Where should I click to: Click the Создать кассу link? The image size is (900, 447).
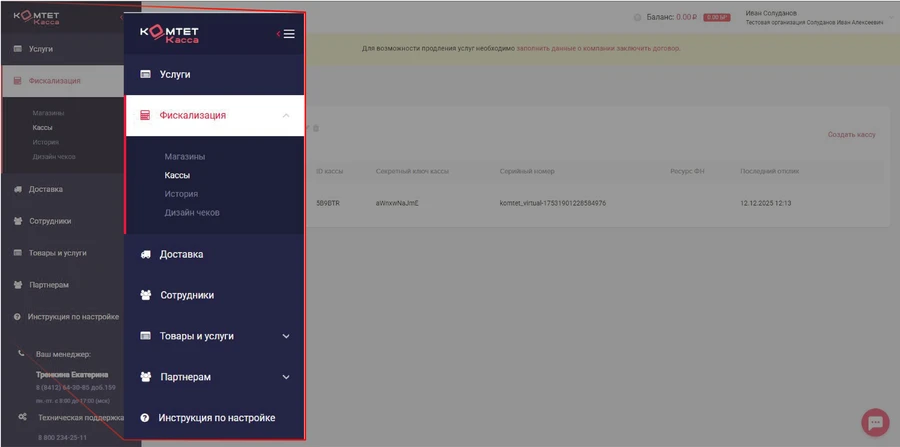(851, 134)
